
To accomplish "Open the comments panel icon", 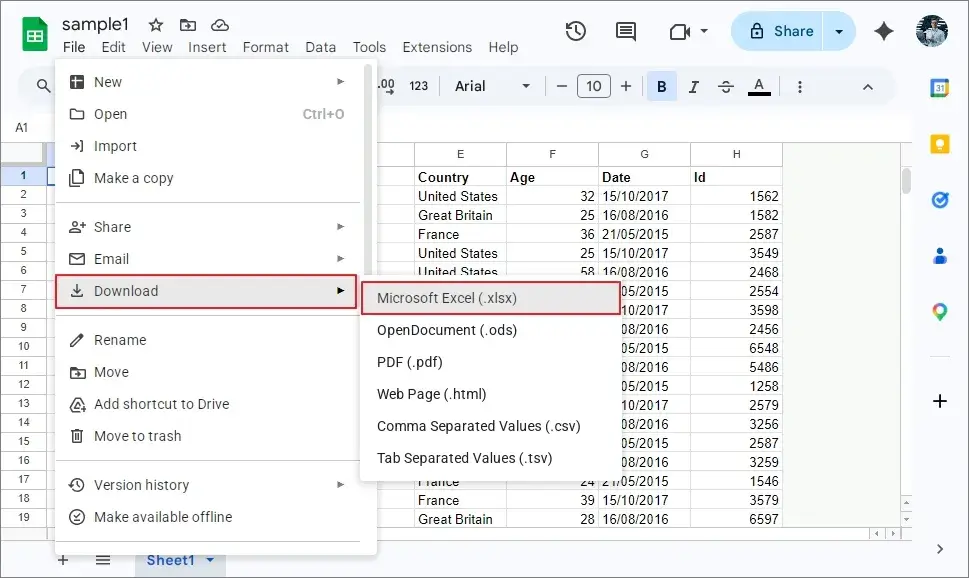I will point(626,31).
